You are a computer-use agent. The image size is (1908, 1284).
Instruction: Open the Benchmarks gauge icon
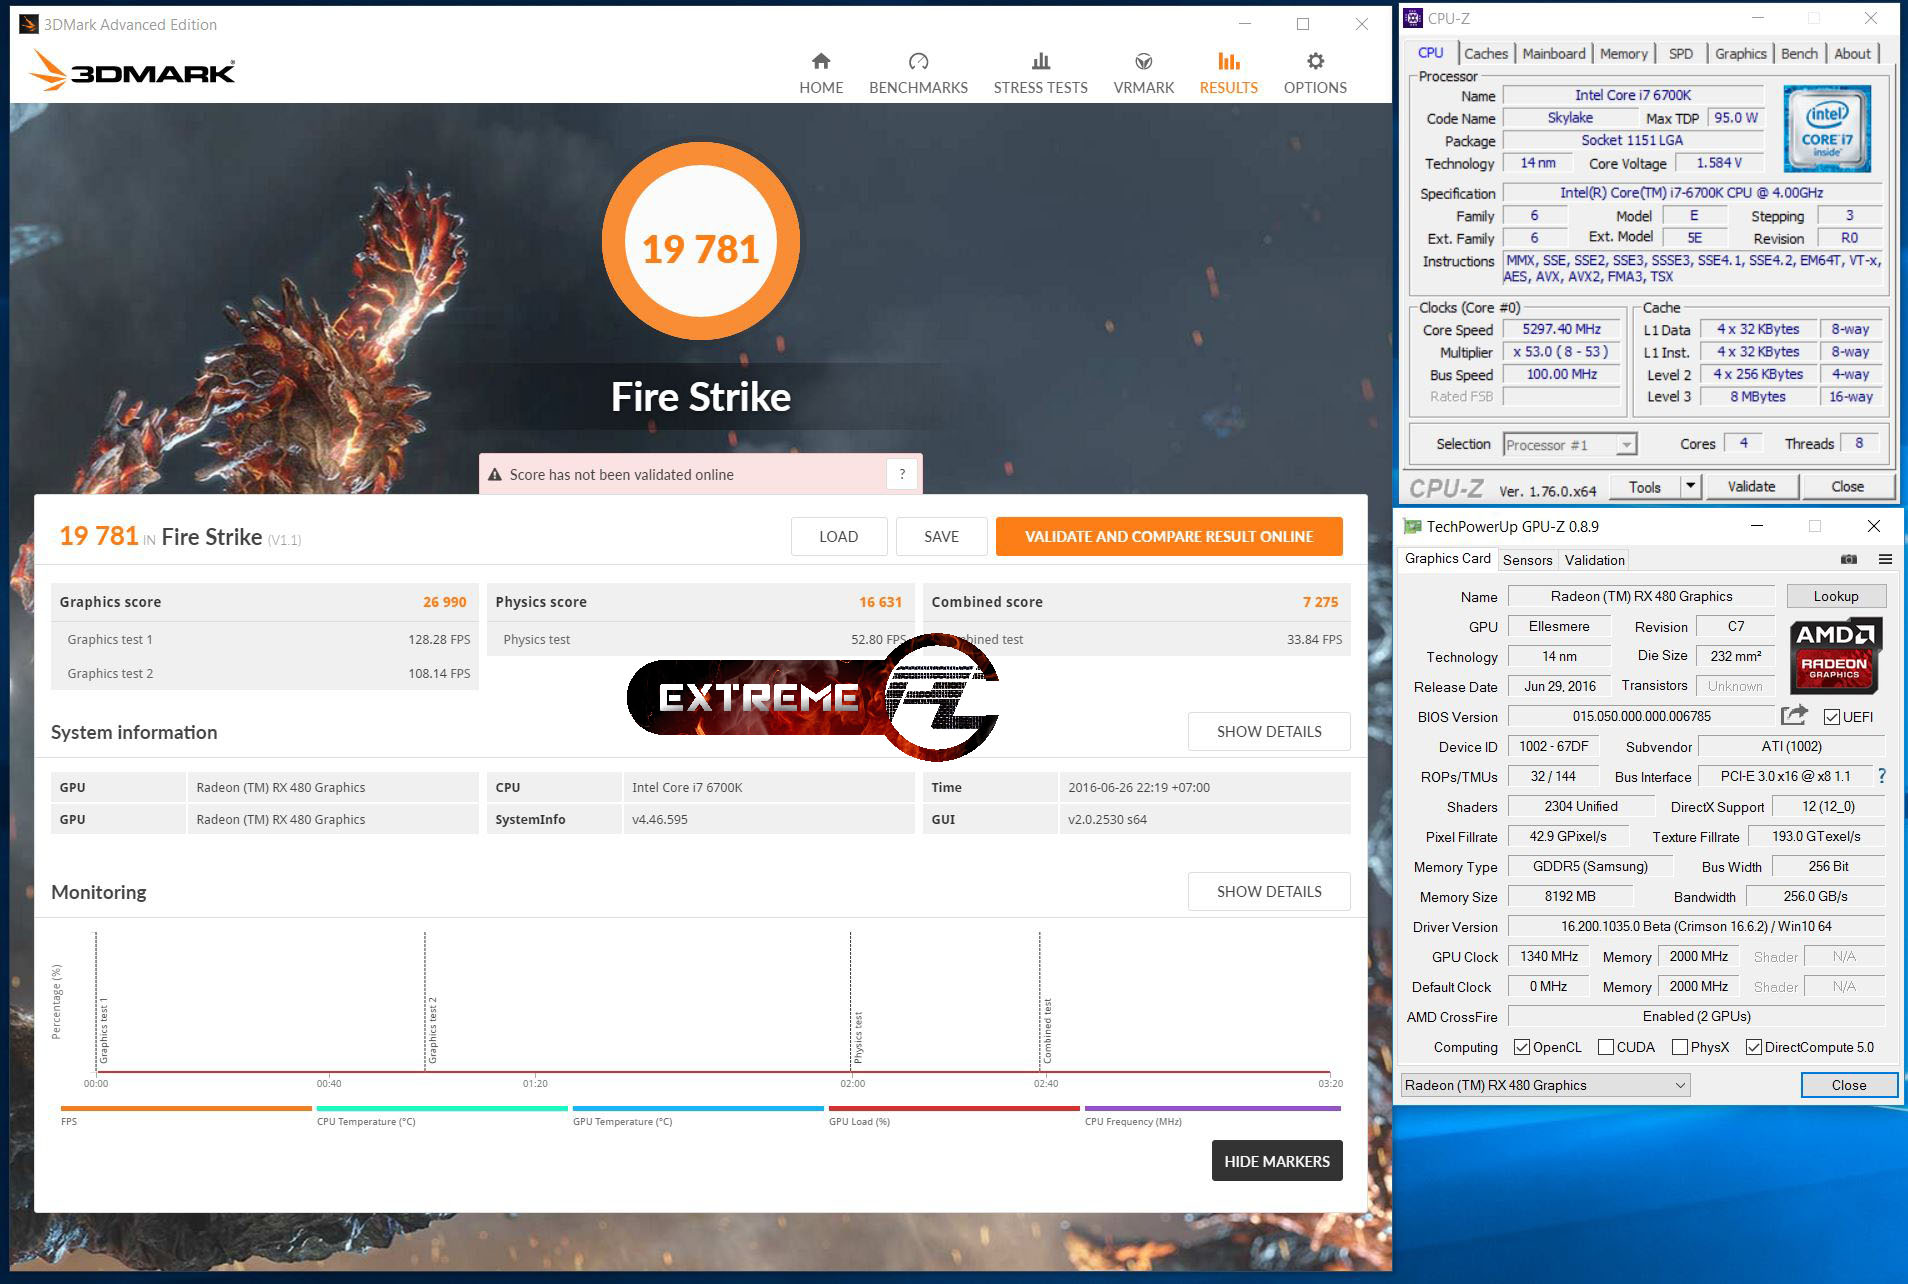pos(918,62)
